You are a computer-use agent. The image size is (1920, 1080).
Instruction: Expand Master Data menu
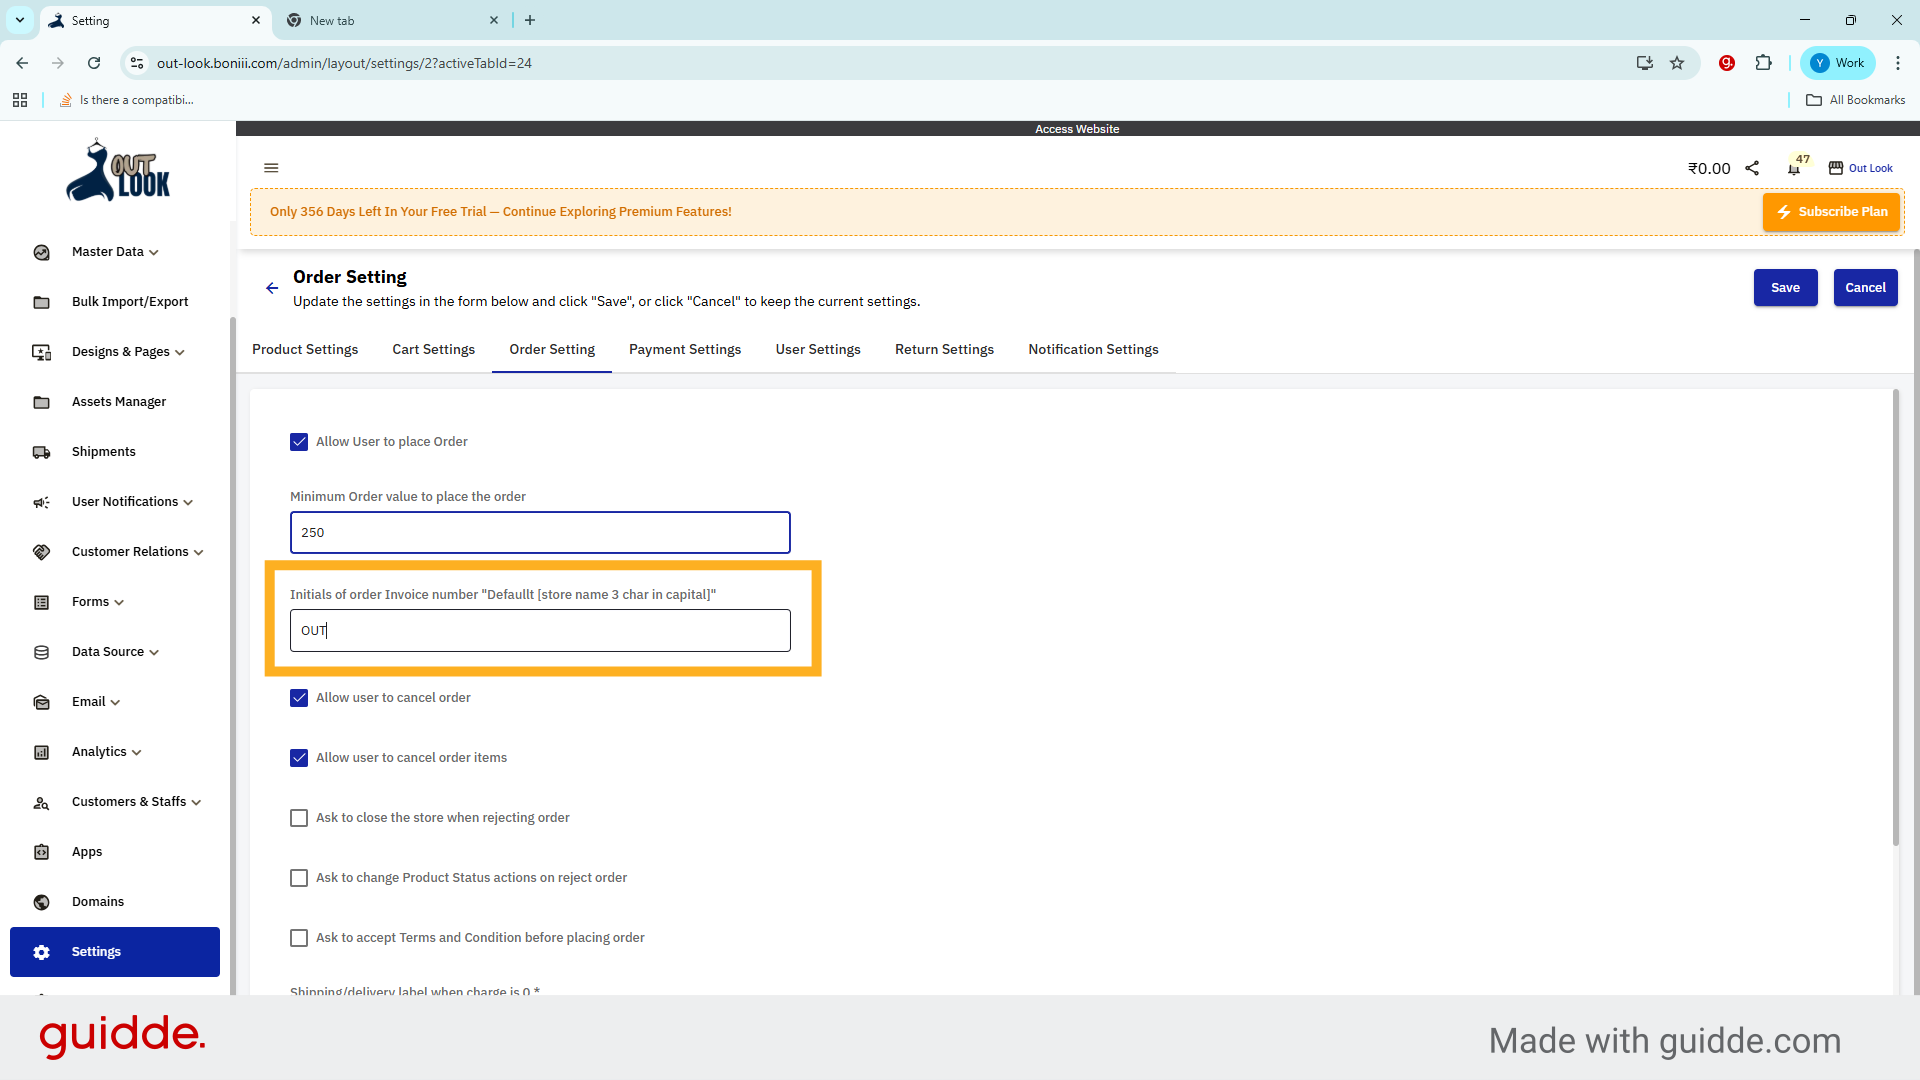pyautogui.click(x=114, y=252)
